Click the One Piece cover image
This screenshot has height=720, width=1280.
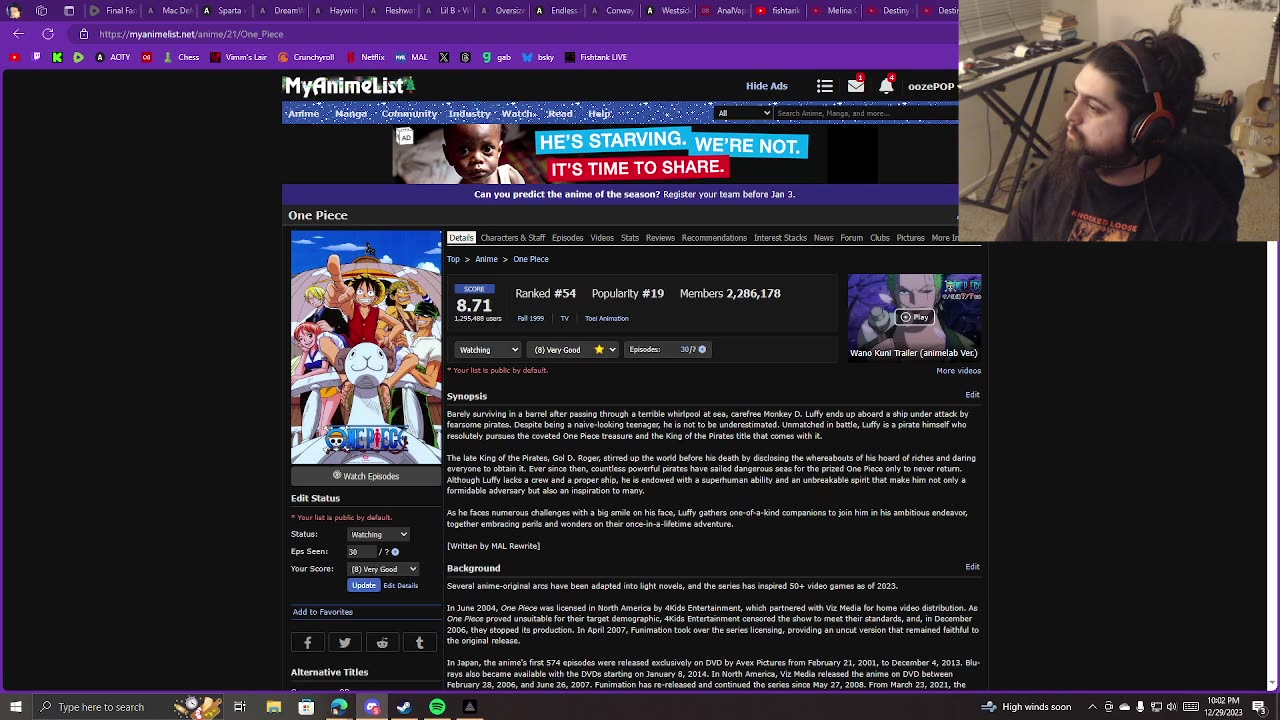click(366, 348)
